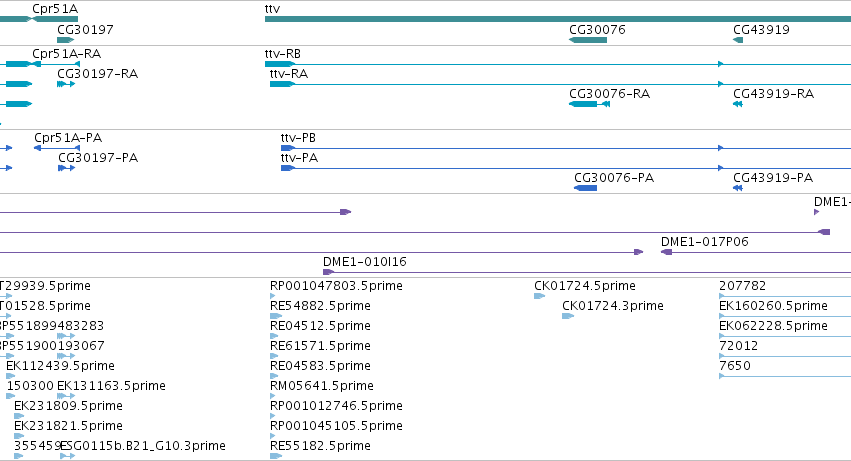Click the CK01724.3prime EST arrow
851x461 pixels.
click(x=568, y=316)
